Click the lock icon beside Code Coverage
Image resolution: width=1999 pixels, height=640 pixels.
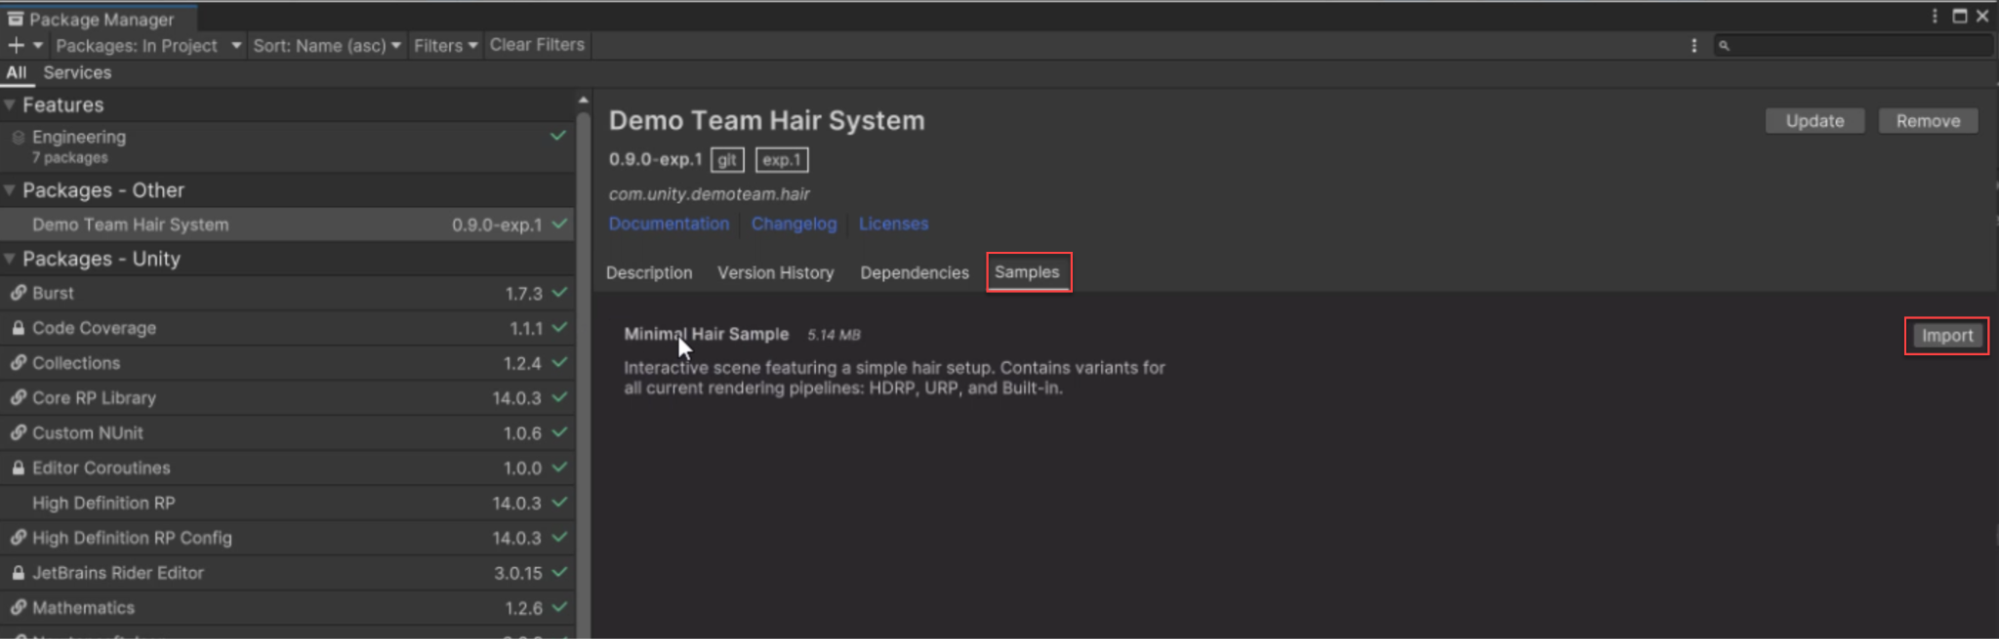[18, 328]
